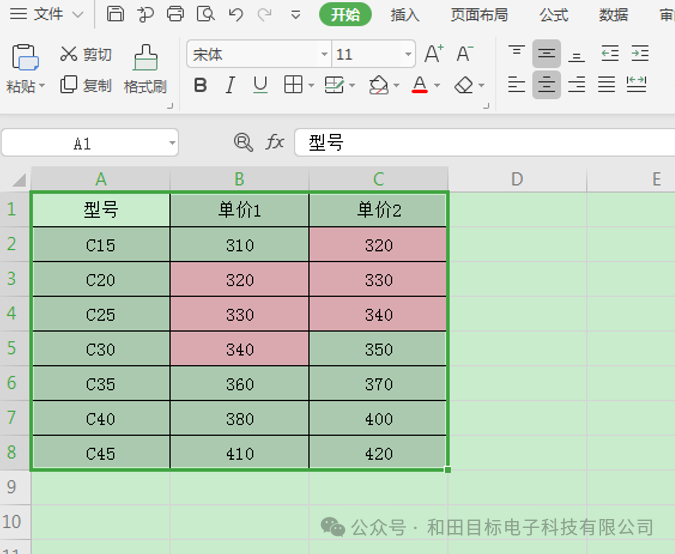Image resolution: width=675 pixels, height=554 pixels.
Task: Select column B header
Action: [x=239, y=179]
